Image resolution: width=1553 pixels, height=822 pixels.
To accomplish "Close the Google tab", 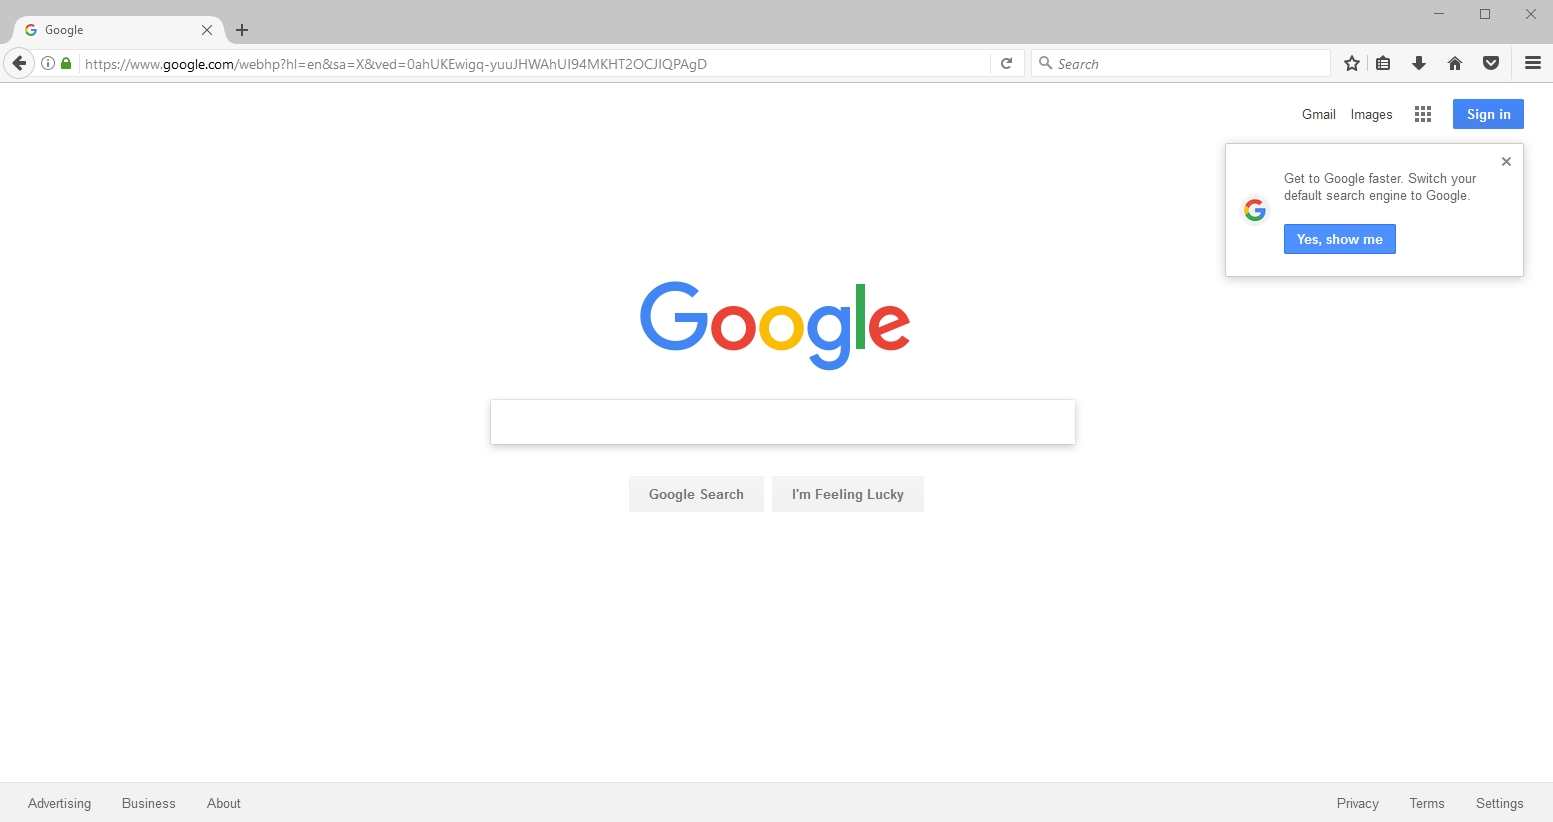I will pyautogui.click(x=207, y=30).
